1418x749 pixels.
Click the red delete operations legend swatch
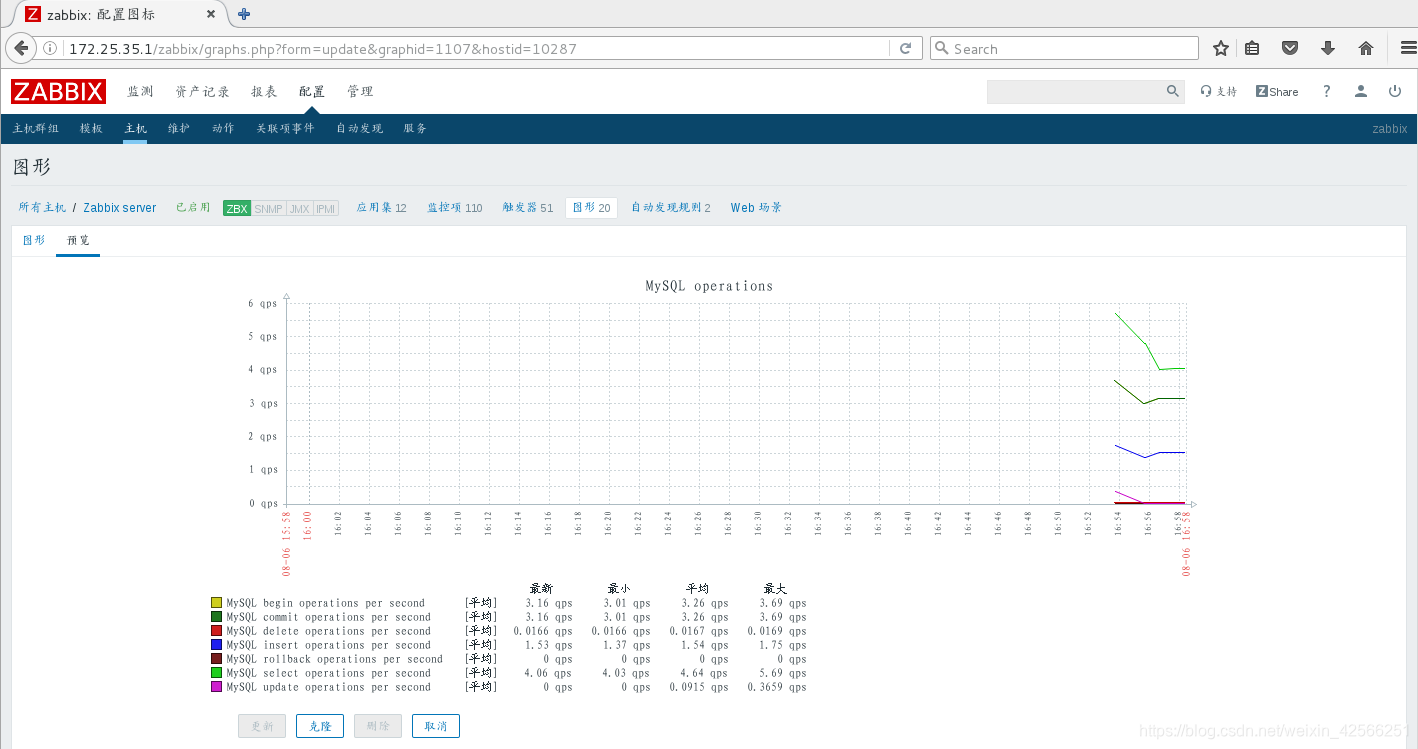tap(216, 631)
